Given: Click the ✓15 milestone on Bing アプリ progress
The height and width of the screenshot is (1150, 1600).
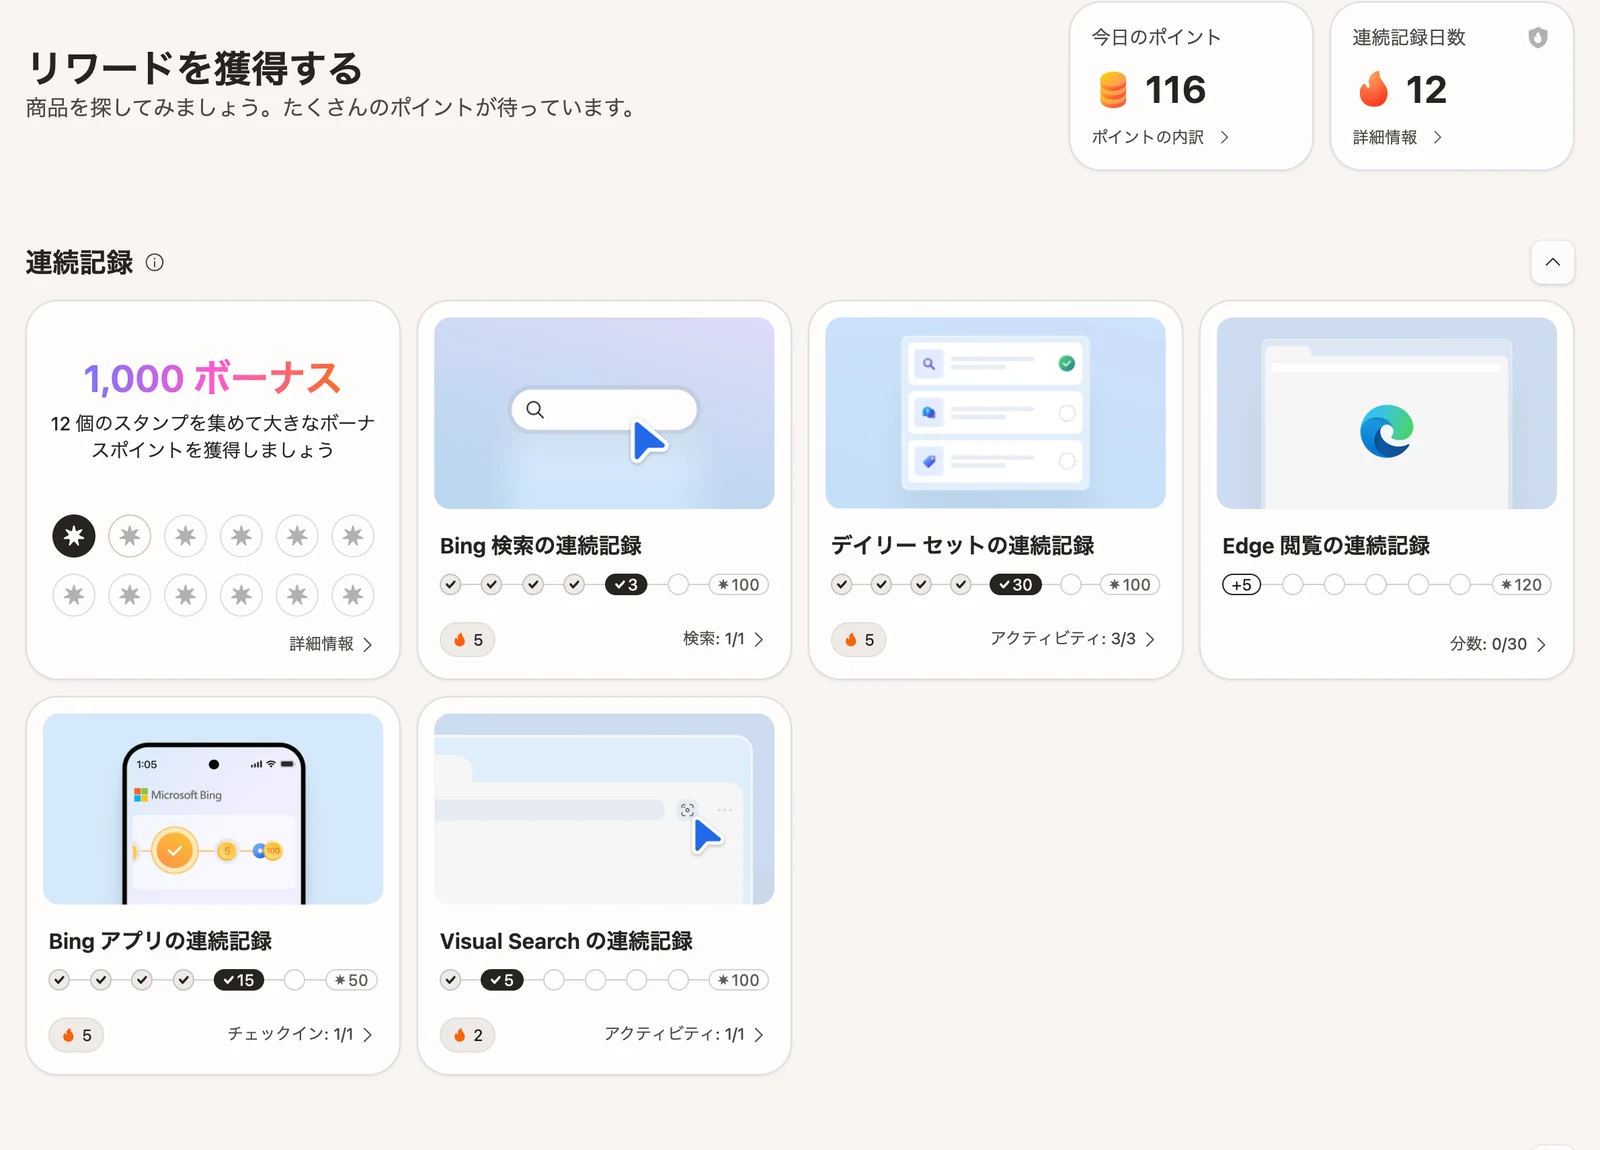Looking at the screenshot, I should pyautogui.click(x=239, y=980).
